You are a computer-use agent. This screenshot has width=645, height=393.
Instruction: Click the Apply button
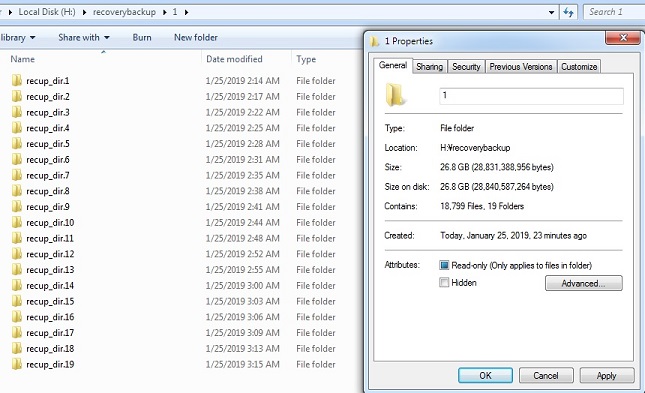coord(606,375)
